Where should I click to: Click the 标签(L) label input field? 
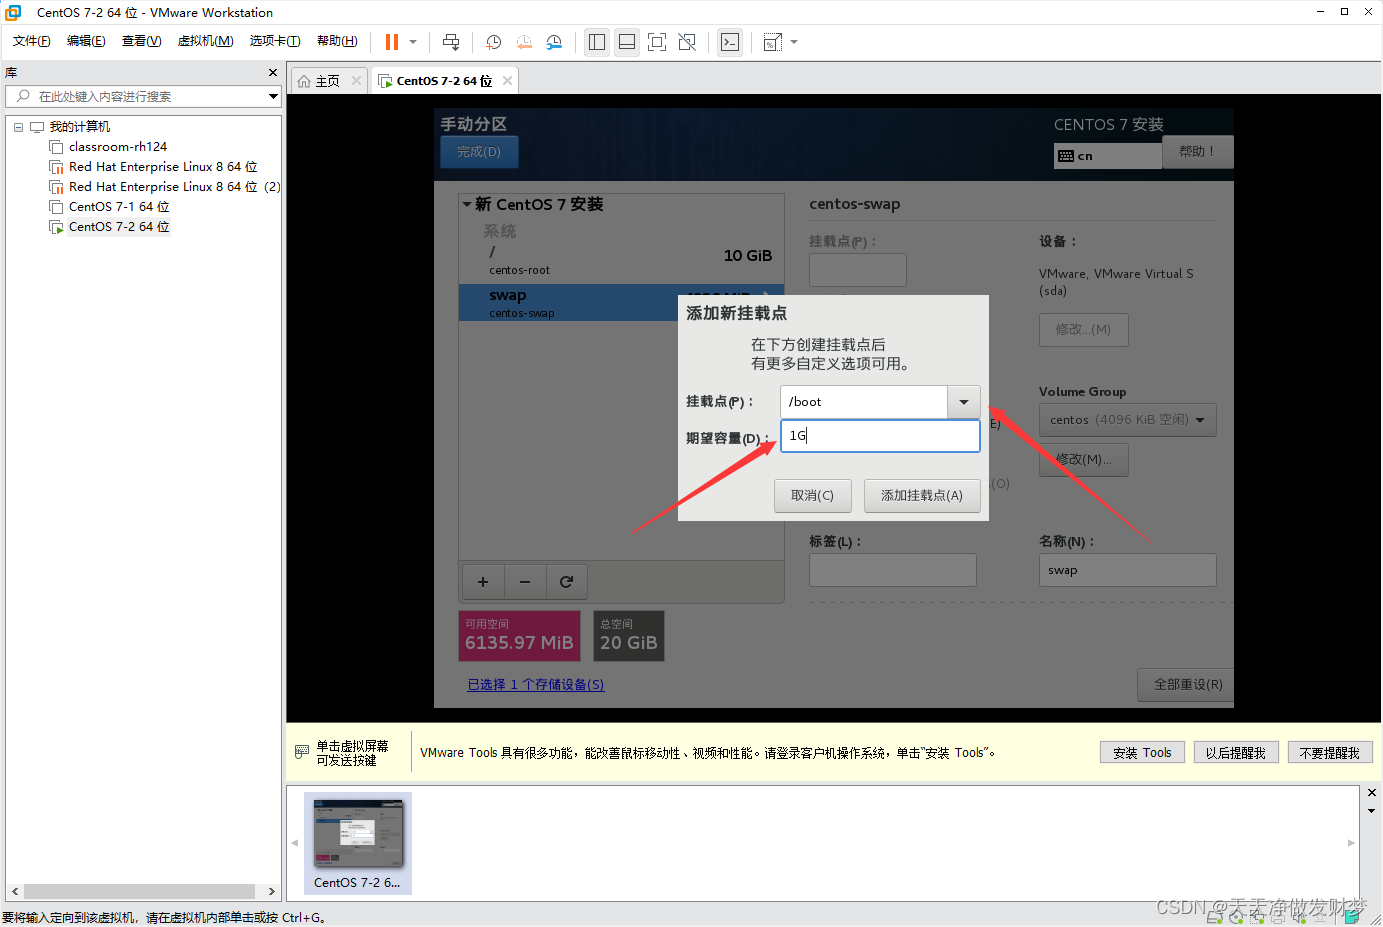pos(893,570)
